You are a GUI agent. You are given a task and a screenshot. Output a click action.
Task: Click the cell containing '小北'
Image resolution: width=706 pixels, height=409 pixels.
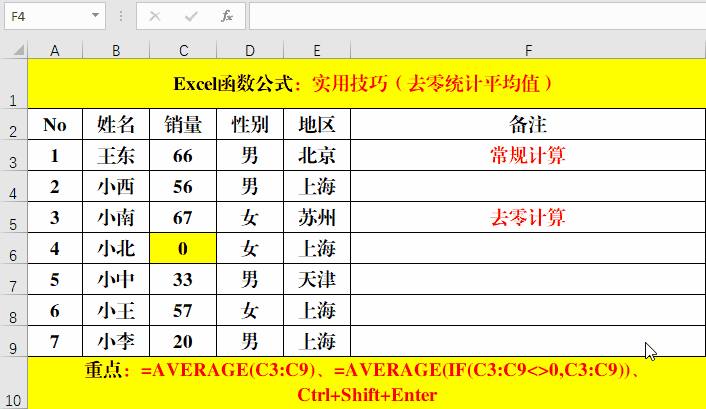(116, 249)
